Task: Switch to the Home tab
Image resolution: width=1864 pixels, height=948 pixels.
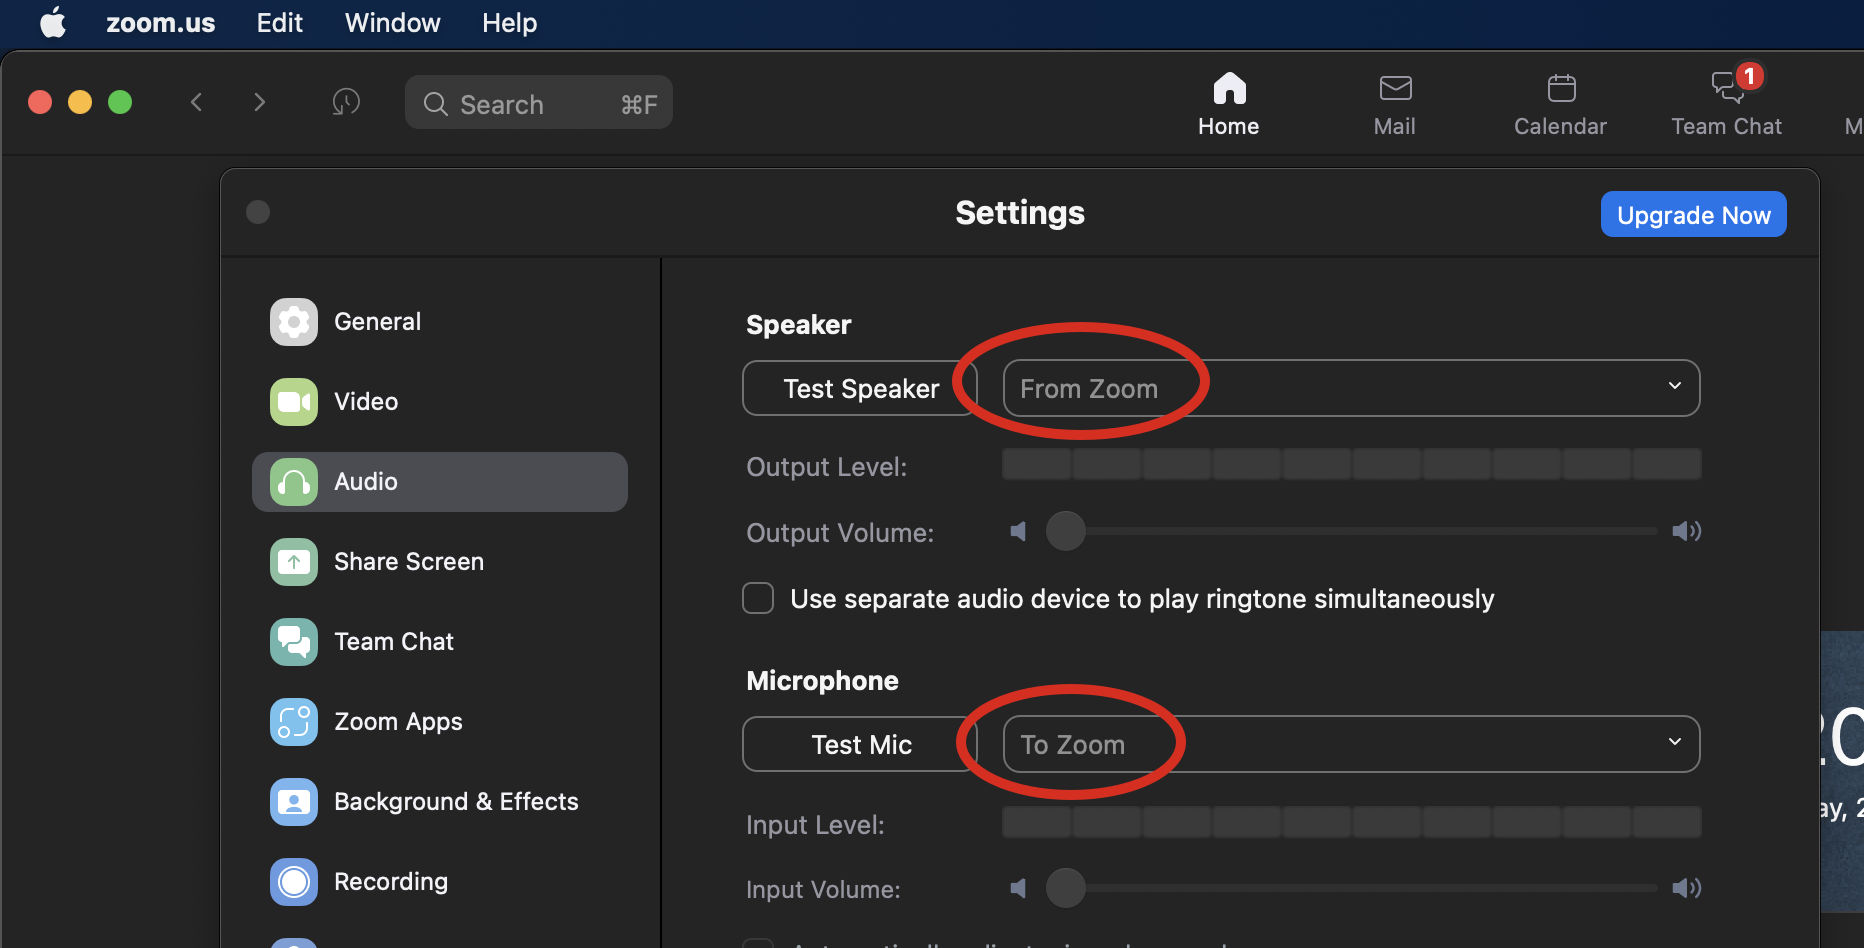Action: point(1228,104)
